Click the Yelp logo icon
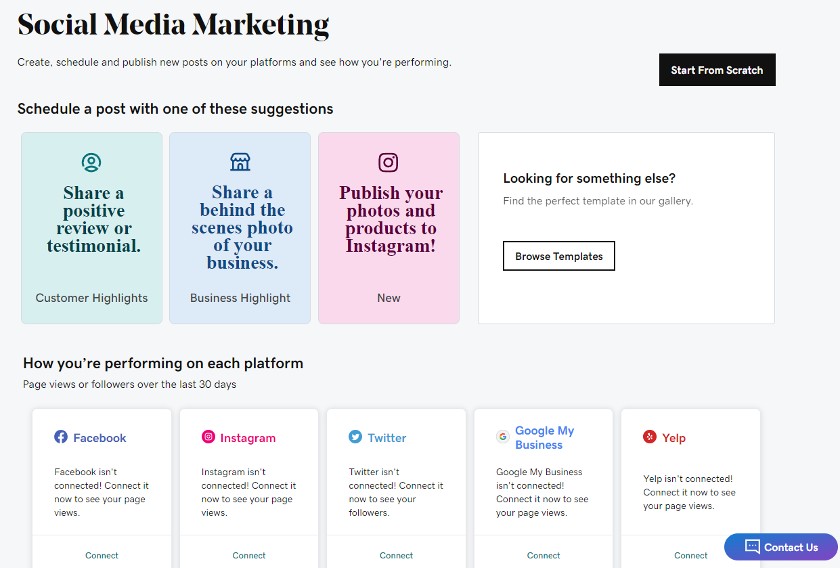 [x=649, y=437]
